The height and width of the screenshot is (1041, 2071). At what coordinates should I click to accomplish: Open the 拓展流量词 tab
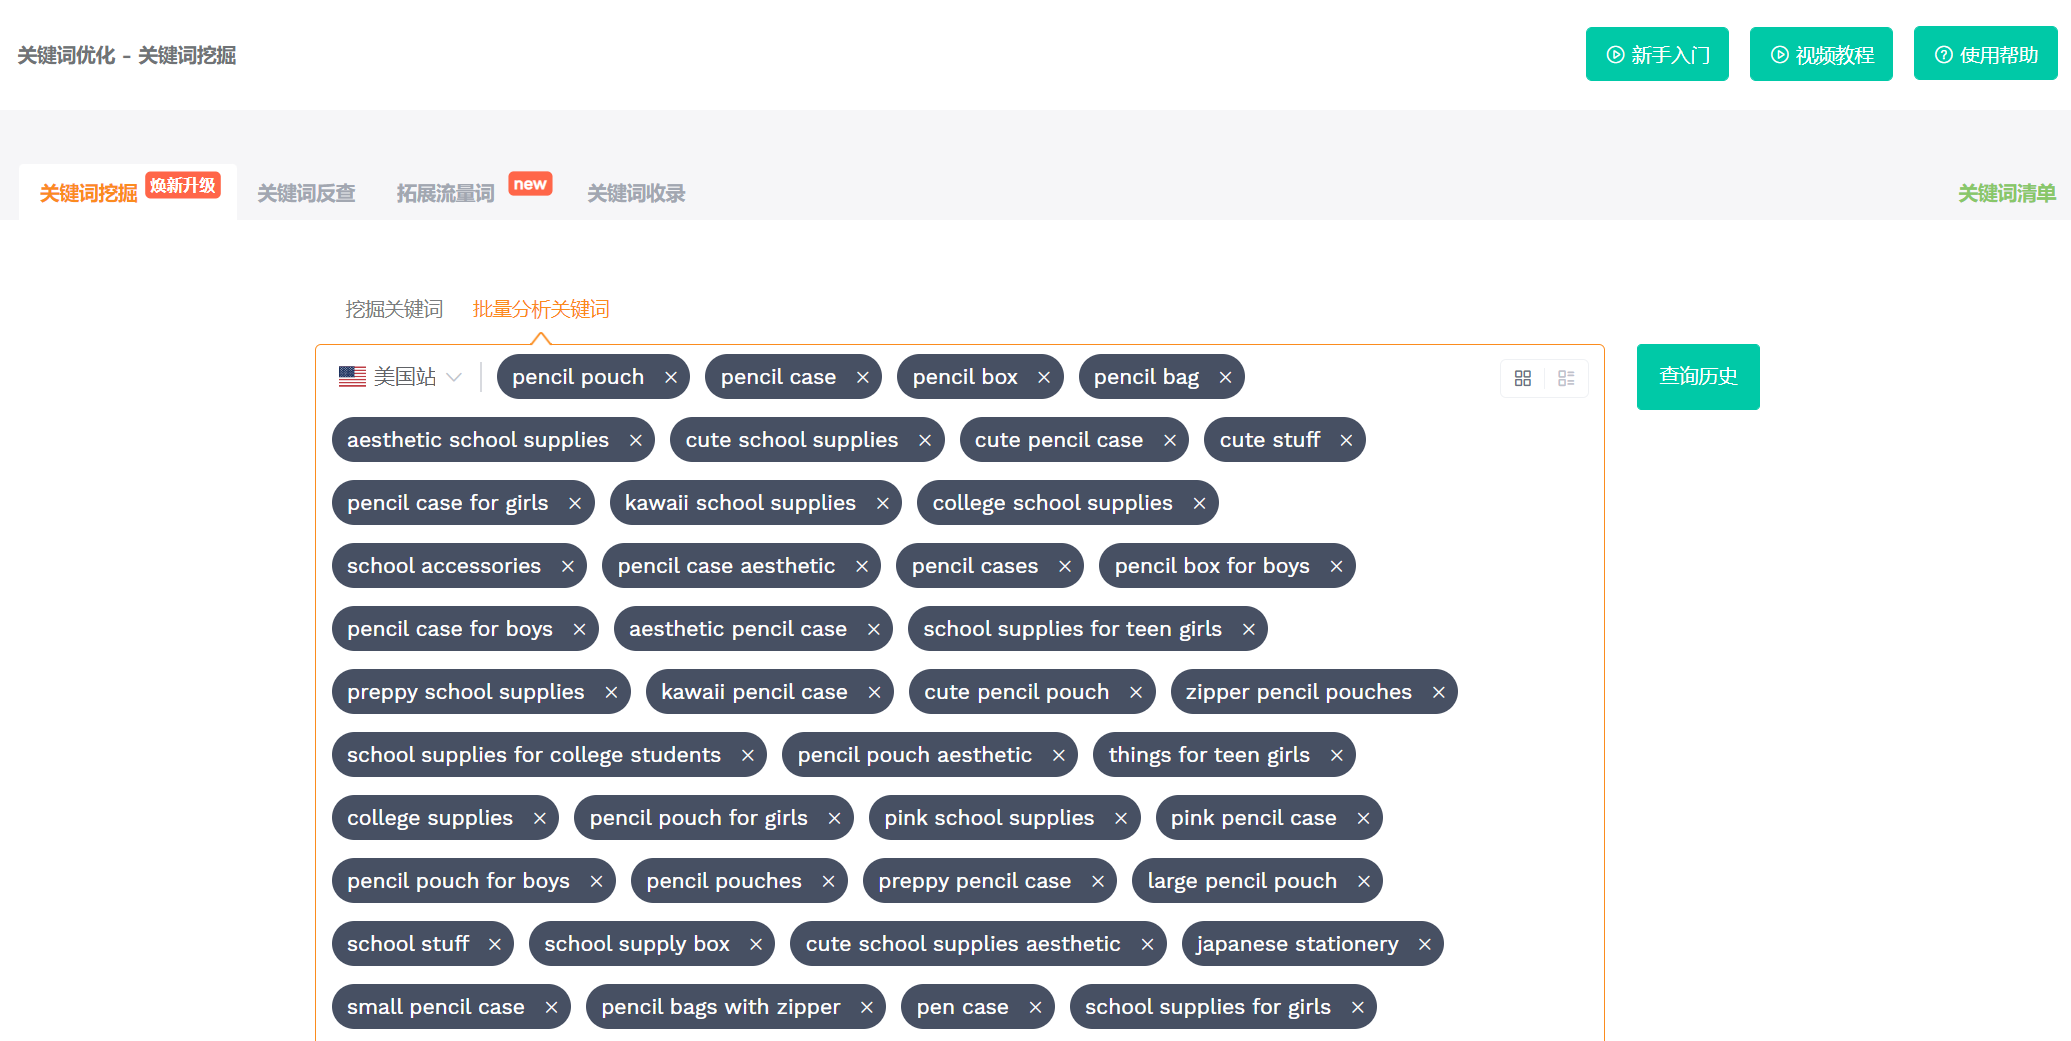coord(446,193)
